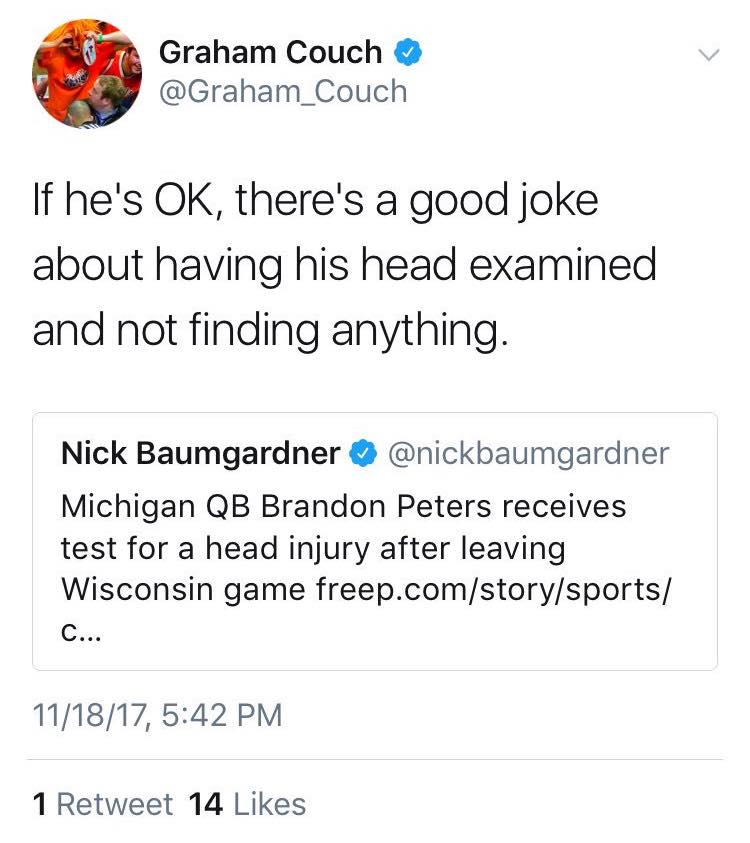Open the @nickbaumgardner handle link

coord(527,454)
